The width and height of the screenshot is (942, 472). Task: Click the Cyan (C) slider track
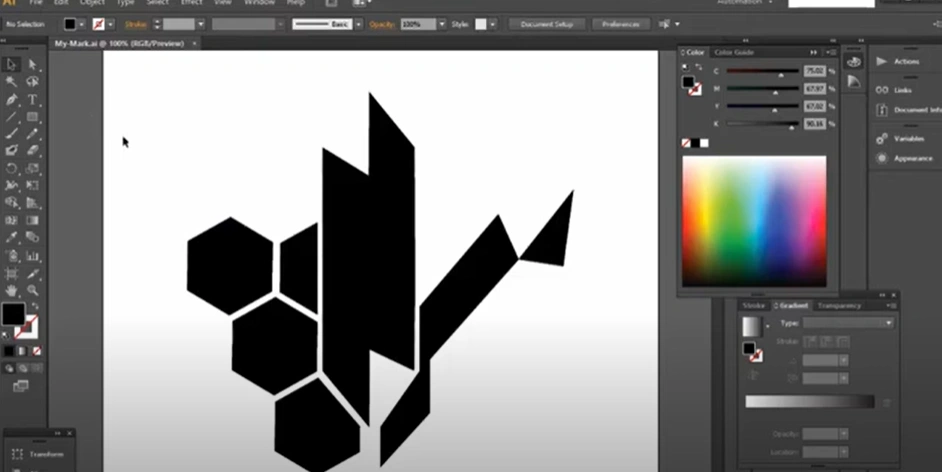click(762, 71)
